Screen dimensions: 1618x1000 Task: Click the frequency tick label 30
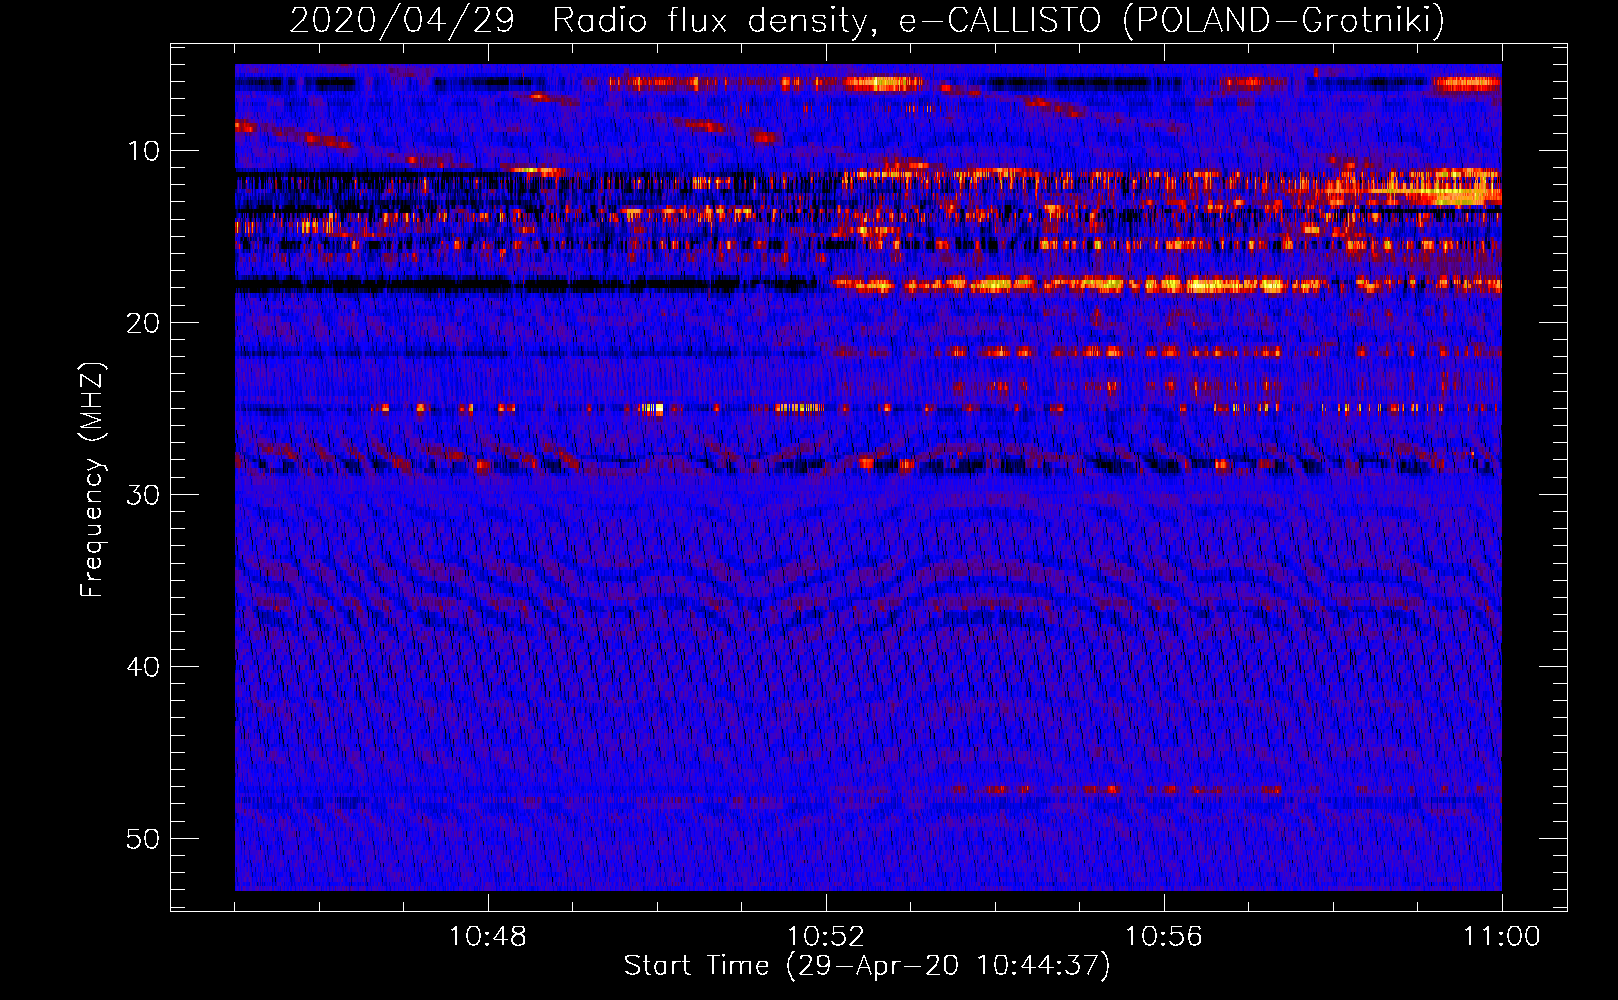point(143,495)
